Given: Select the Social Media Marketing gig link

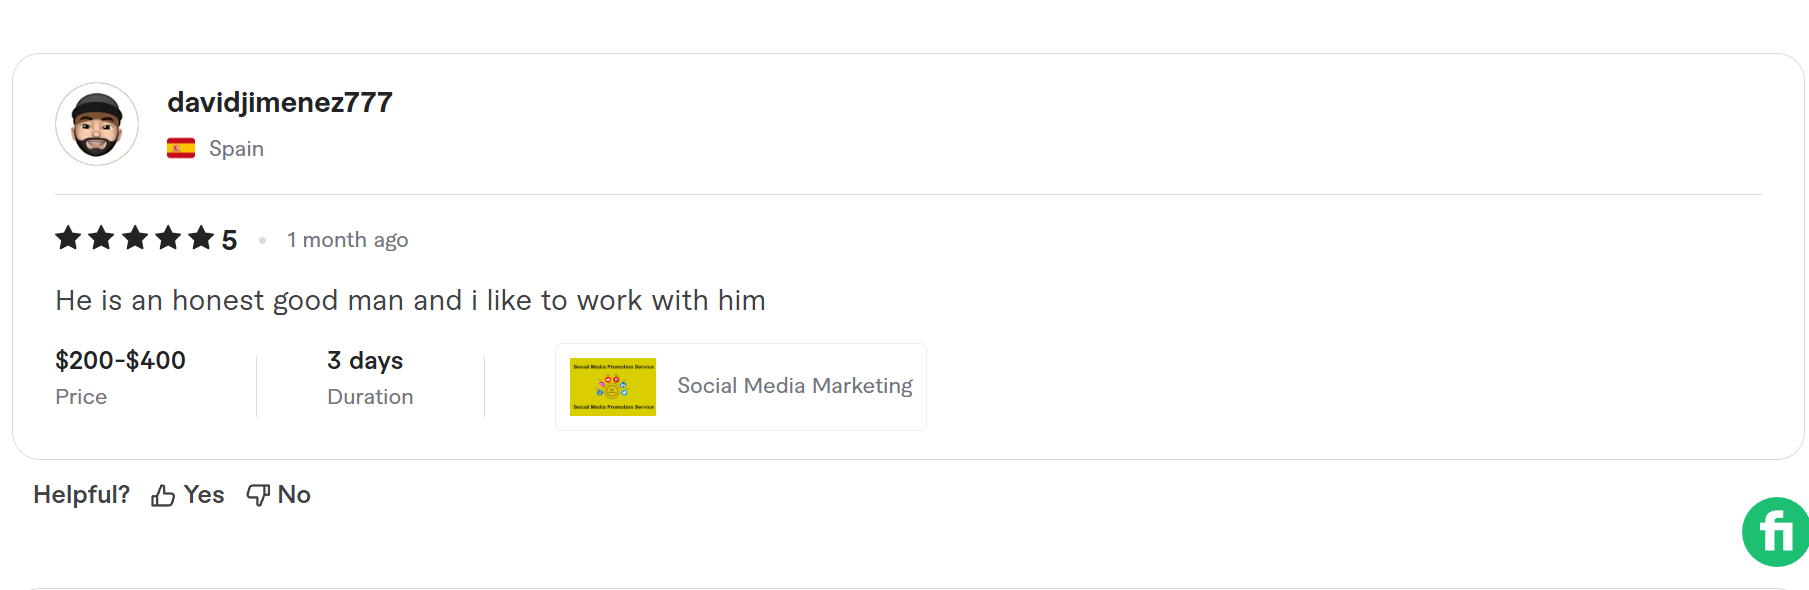Looking at the screenshot, I should click(795, 386).
